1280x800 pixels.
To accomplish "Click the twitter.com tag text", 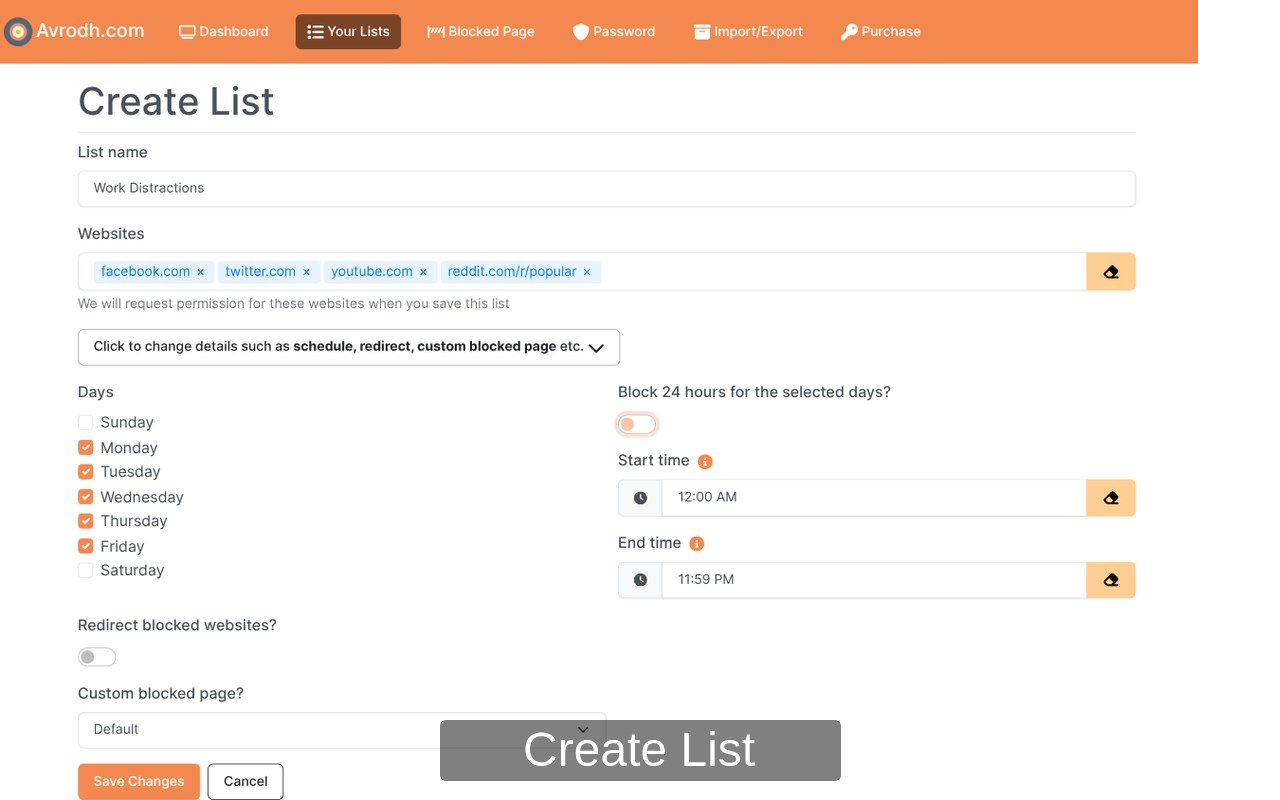I will (x=260, y=271).
